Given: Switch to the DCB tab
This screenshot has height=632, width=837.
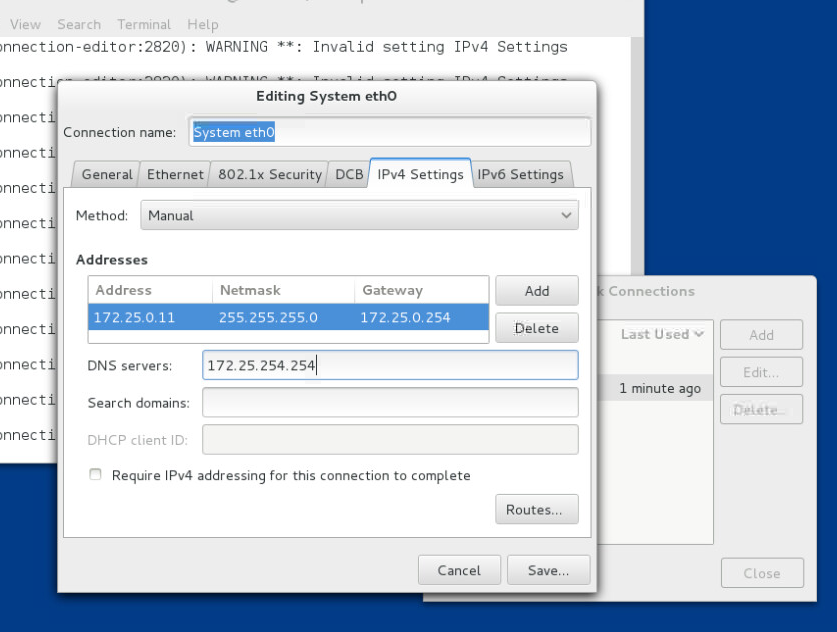Looking at the screenshot, I should click(x=349, y=175).
